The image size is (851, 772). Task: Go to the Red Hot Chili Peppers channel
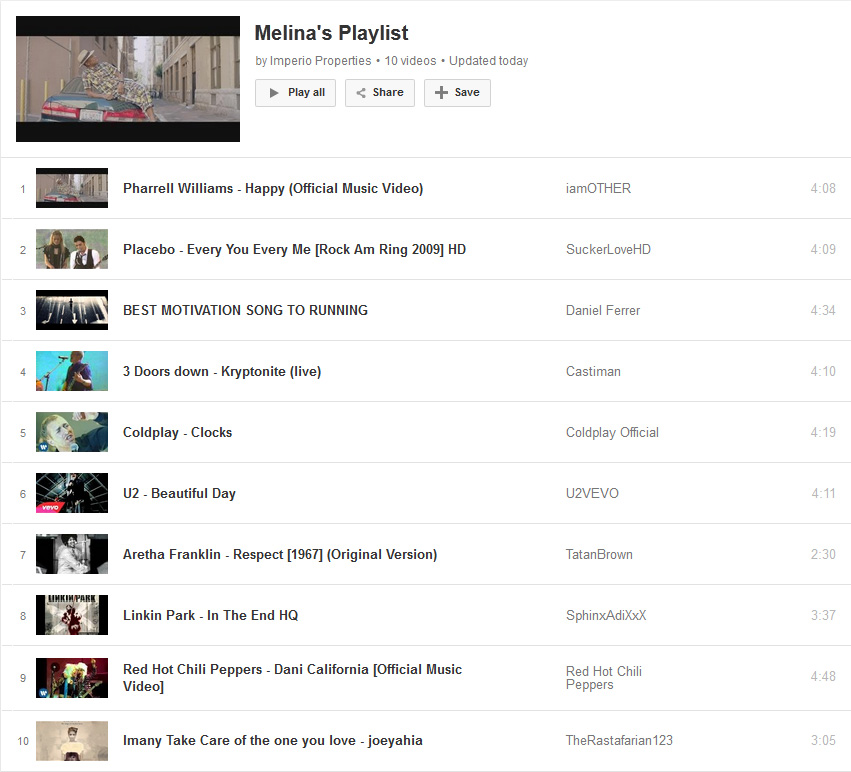(604, 678)
